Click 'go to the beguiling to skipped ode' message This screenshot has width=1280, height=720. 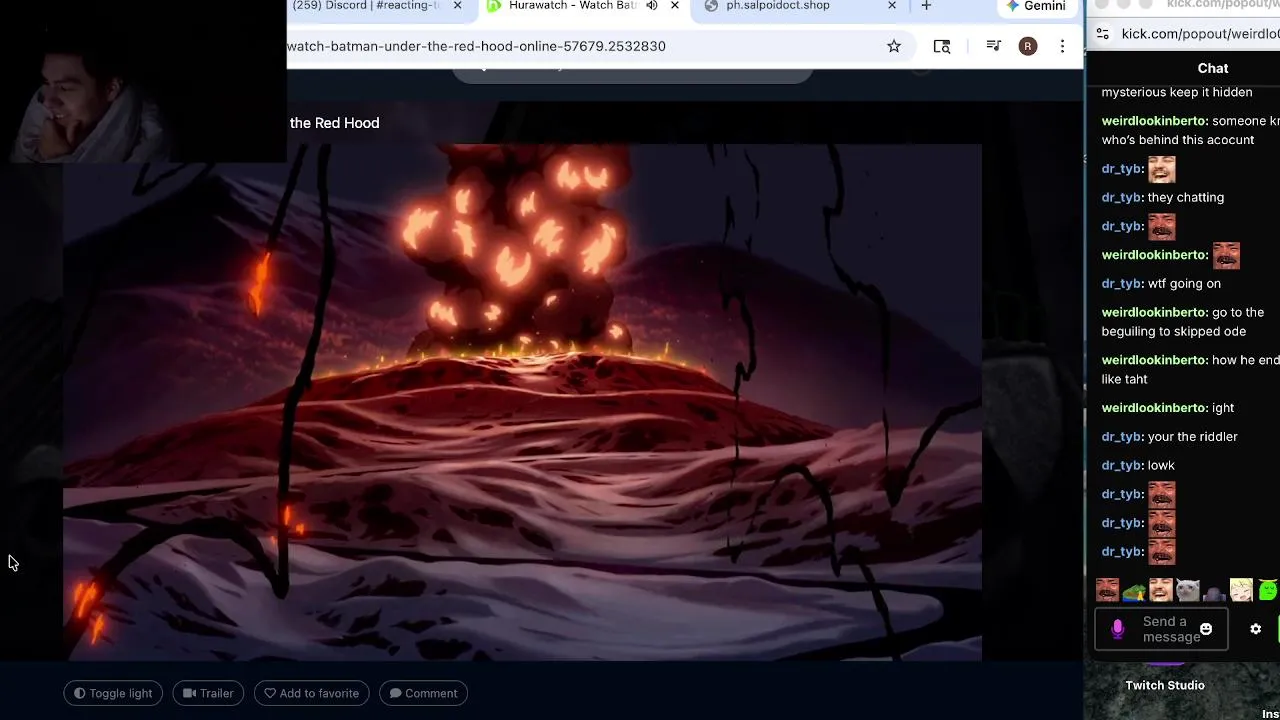point(1183,322)
